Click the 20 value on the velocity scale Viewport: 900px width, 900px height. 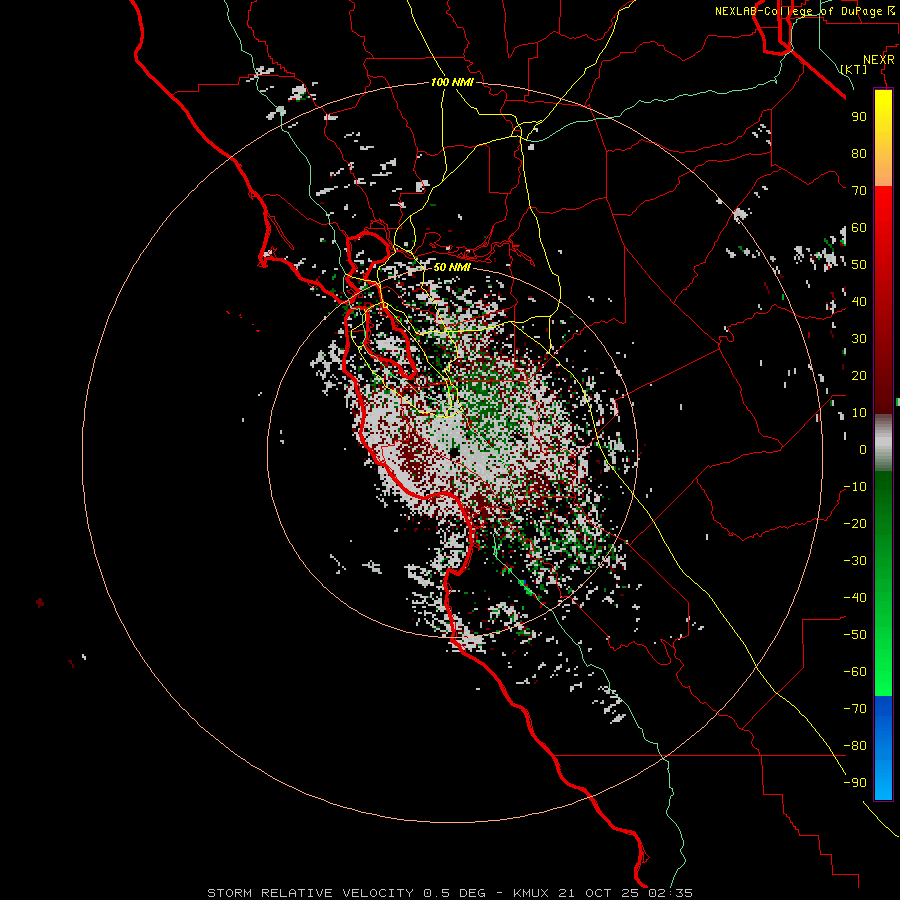click(x=859, y=375)
